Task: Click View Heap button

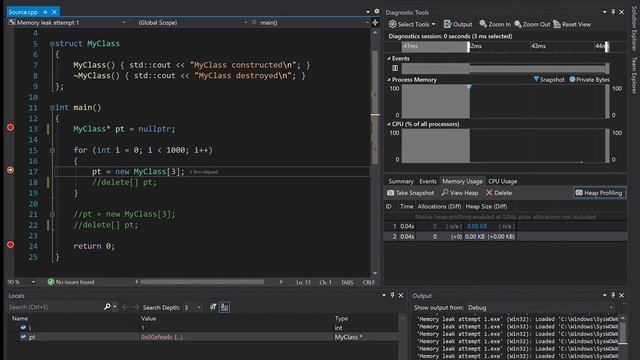Action: pos(460,193)
